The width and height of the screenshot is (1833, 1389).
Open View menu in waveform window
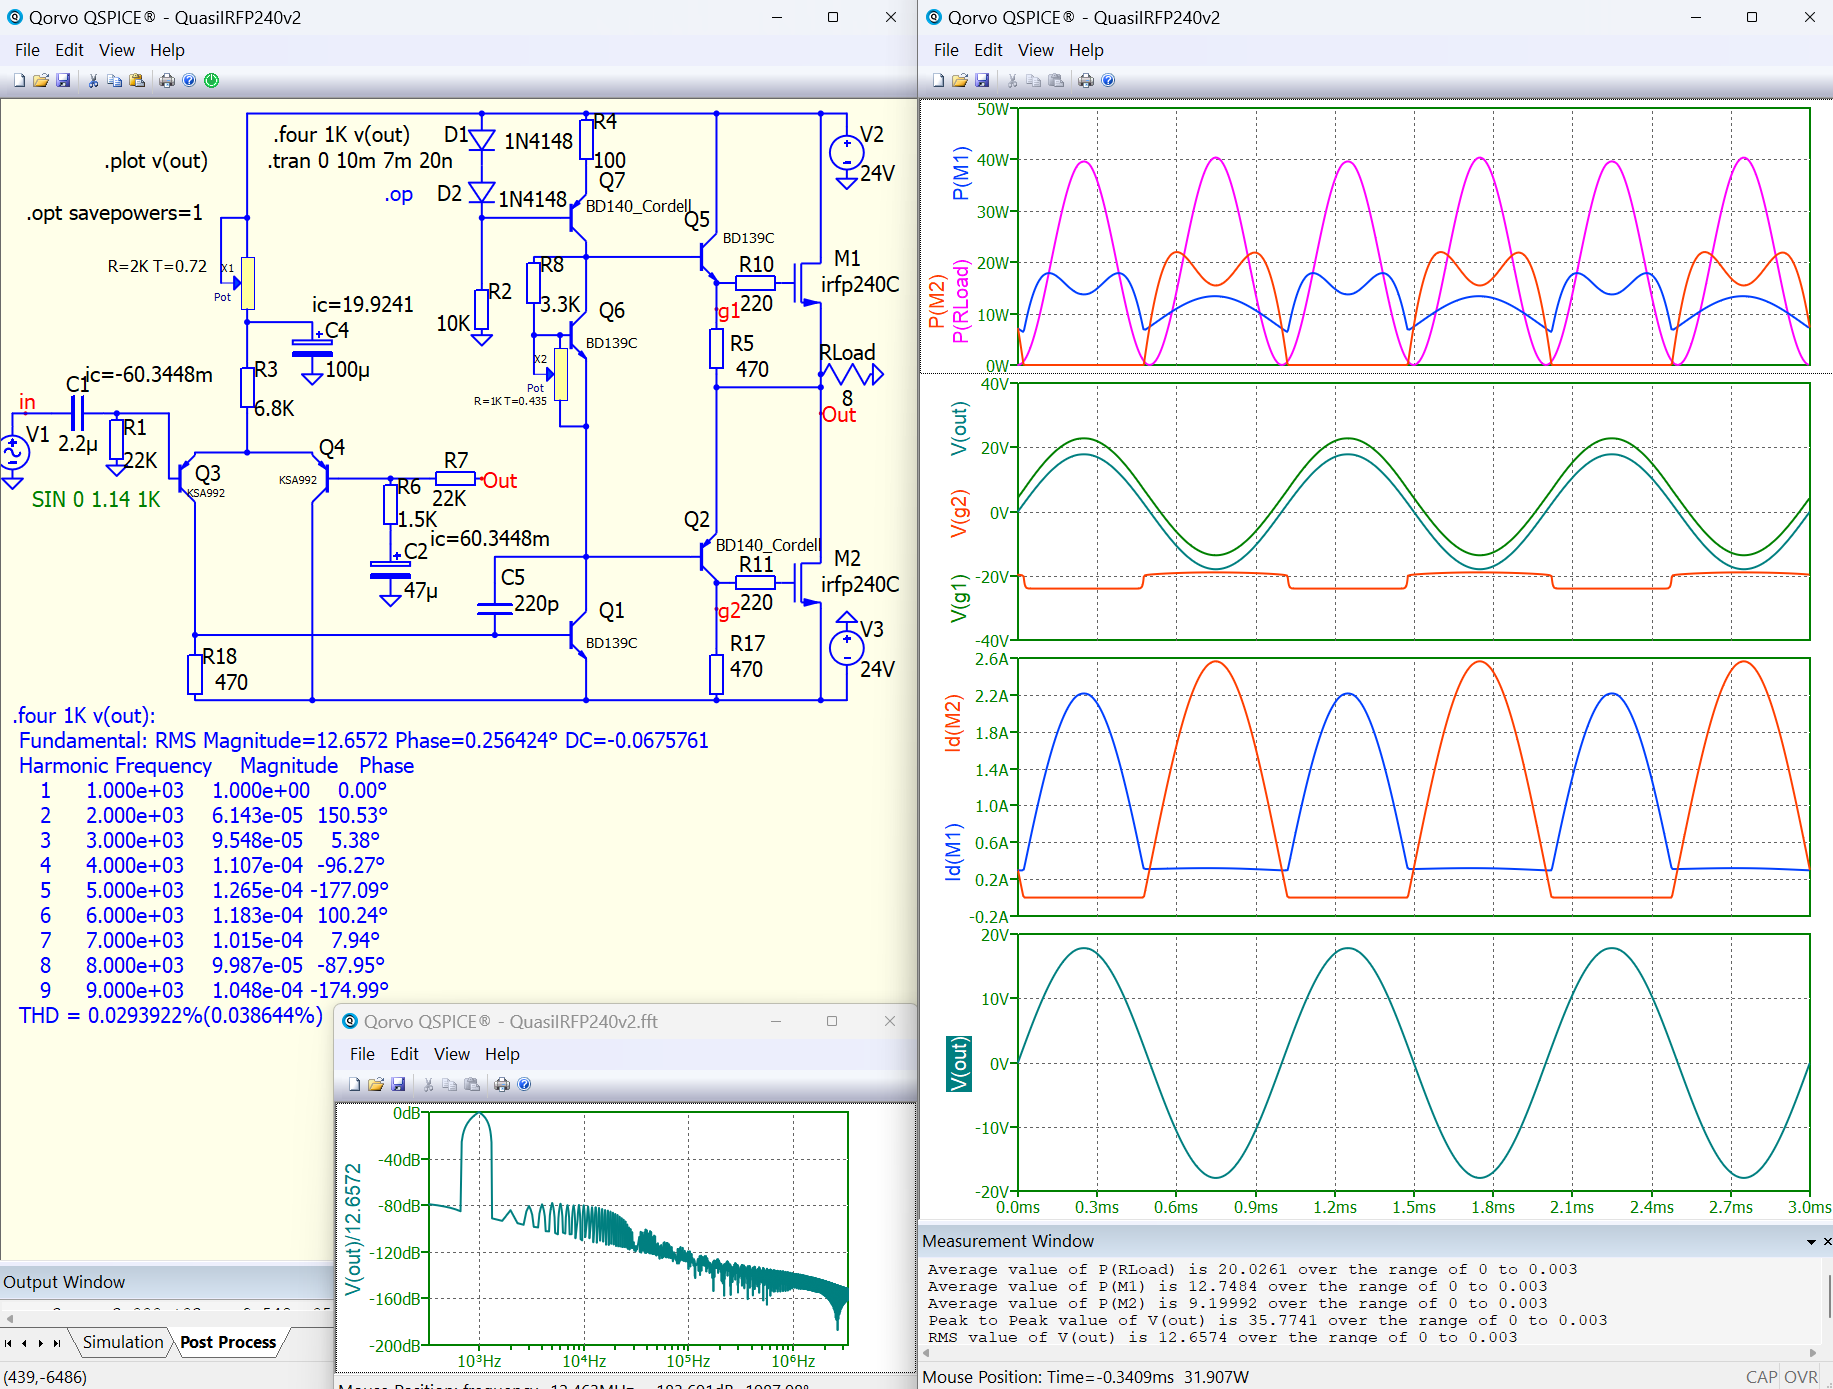point(1035,50)
